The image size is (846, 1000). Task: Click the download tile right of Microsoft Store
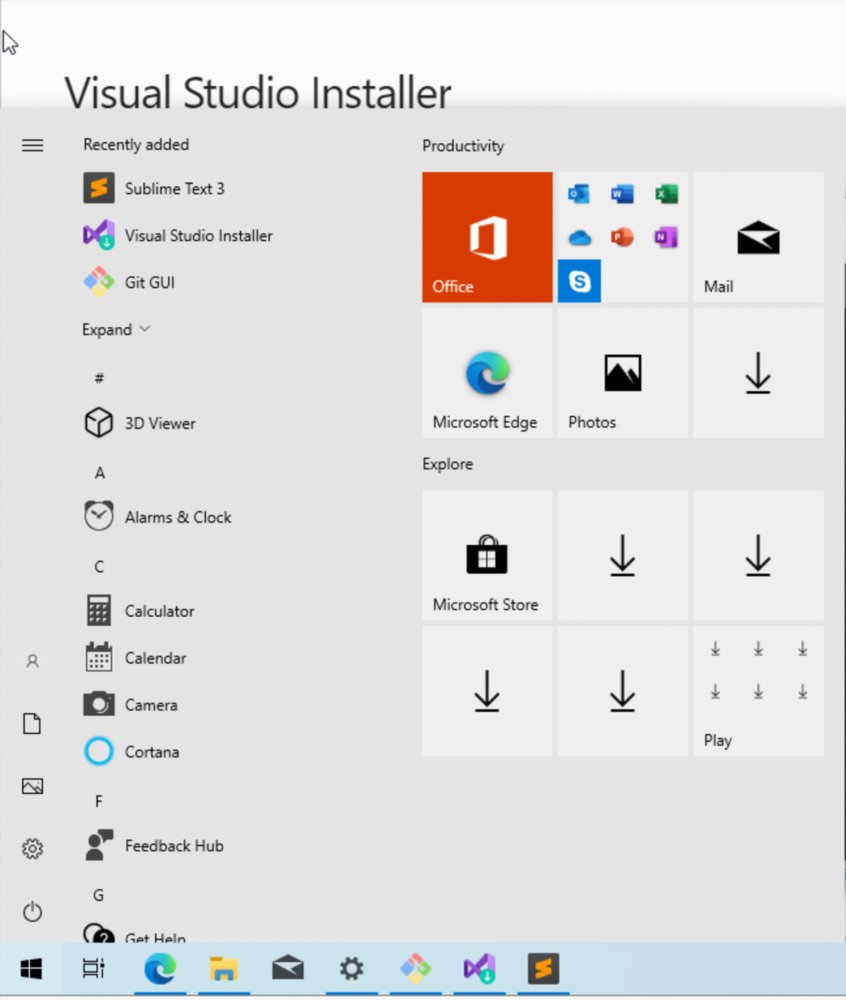click(x=623, y=555)
